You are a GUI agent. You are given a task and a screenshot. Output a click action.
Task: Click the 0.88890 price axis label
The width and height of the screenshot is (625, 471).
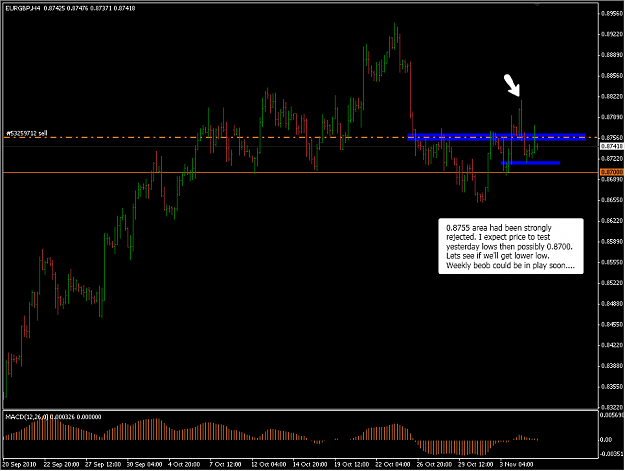(612, 55)
